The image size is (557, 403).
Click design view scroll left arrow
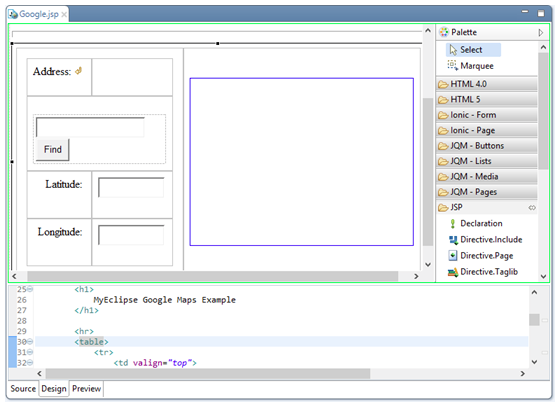[14, 276]
